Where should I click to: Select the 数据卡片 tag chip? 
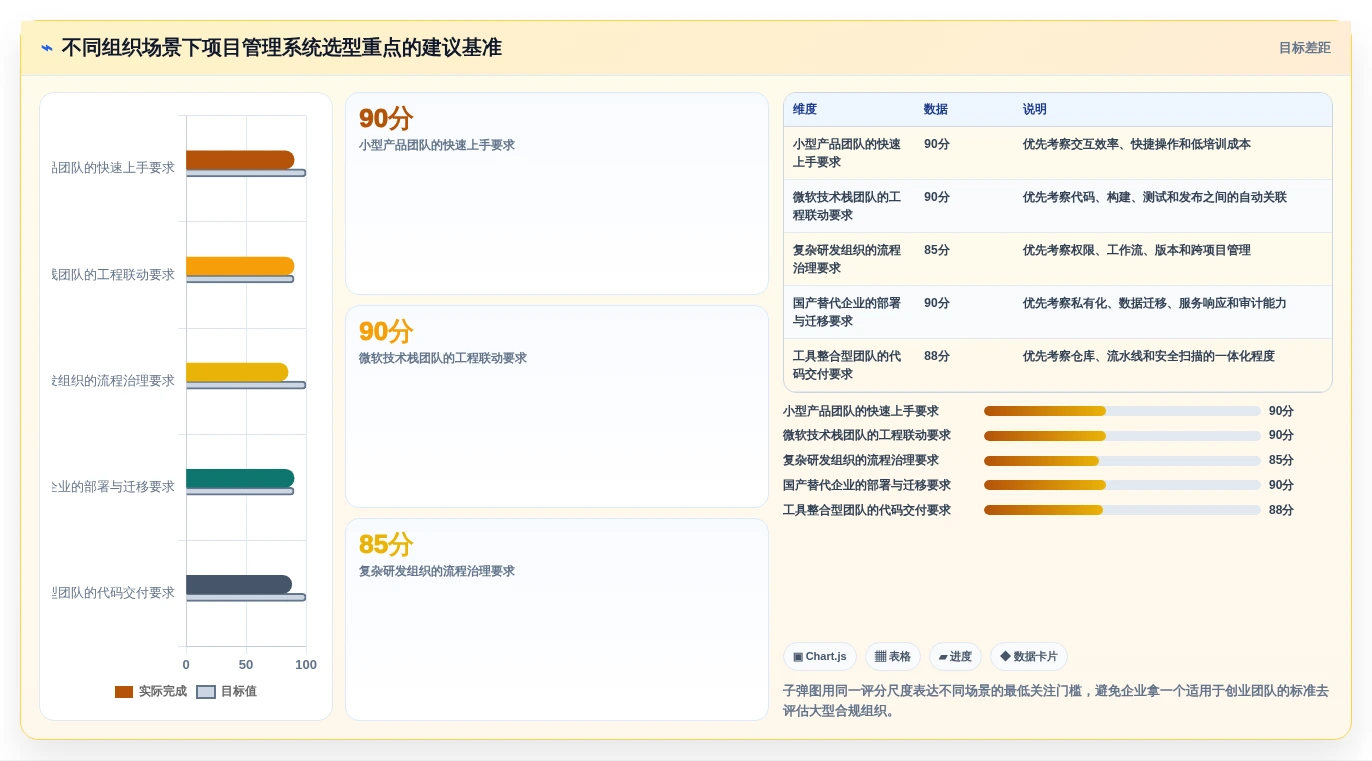1029,657
